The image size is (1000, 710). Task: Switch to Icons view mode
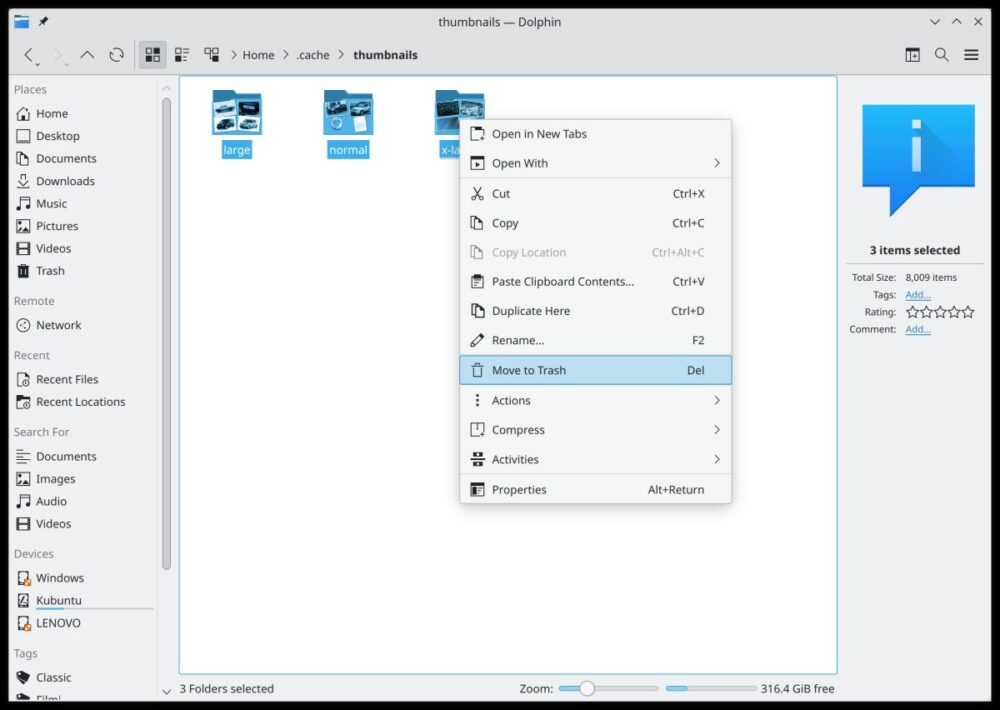pyautogui.click(x=153, y=55)
